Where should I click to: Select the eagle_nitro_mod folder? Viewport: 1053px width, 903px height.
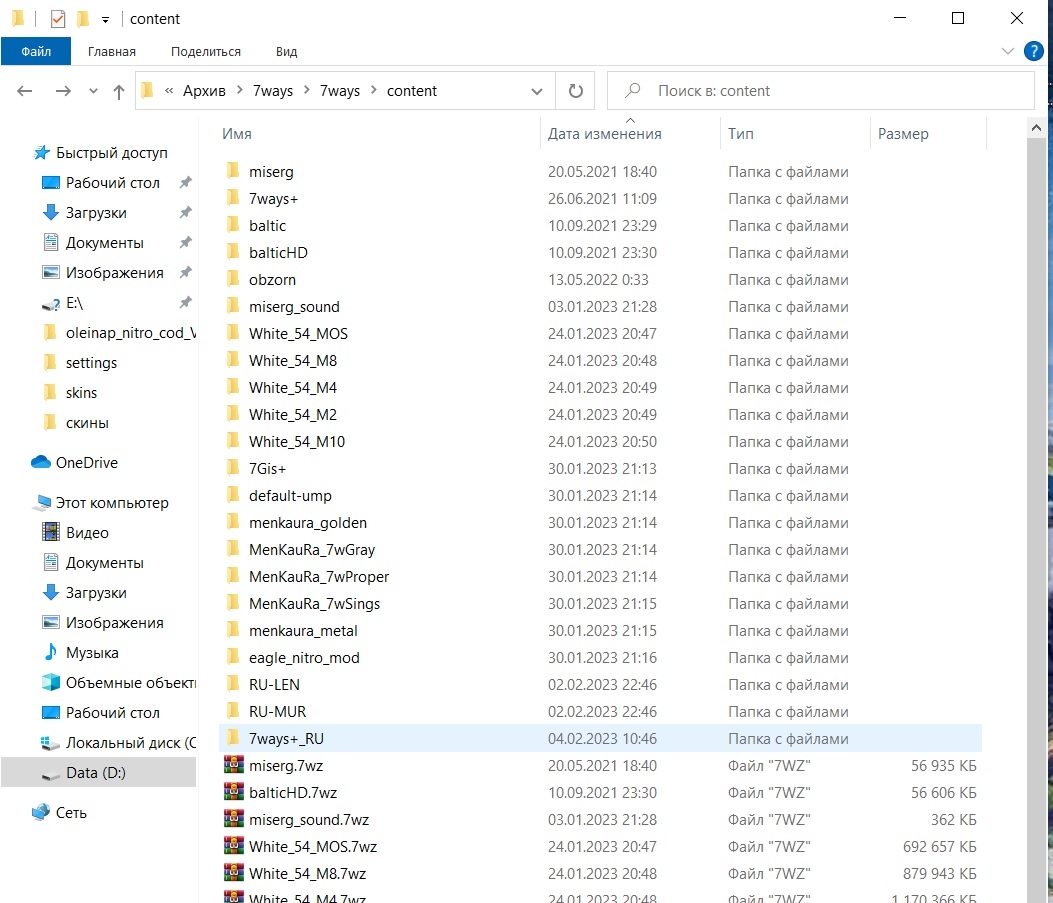click(304, 658)
